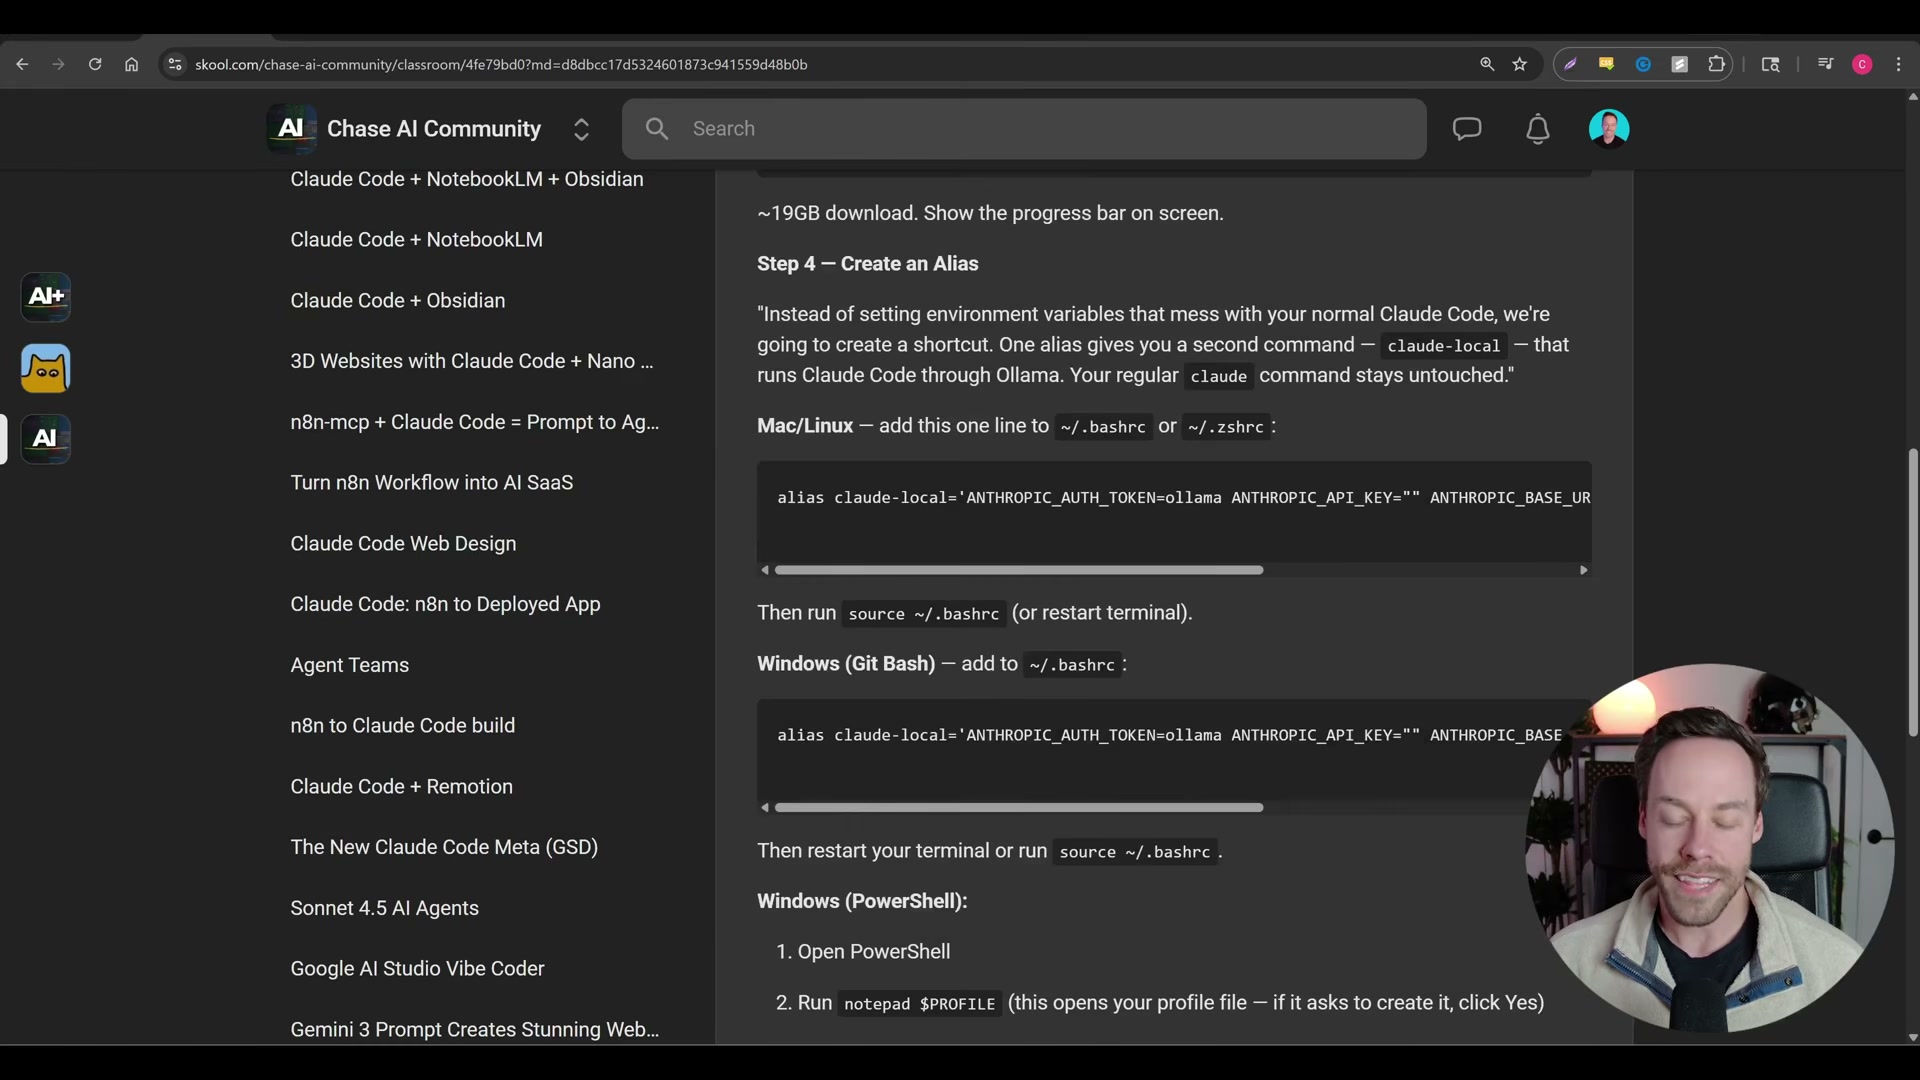Open Claude Code + Obsidian lesson
The height and width of the screenshot is (1080, 1920).
pos(397,300)
